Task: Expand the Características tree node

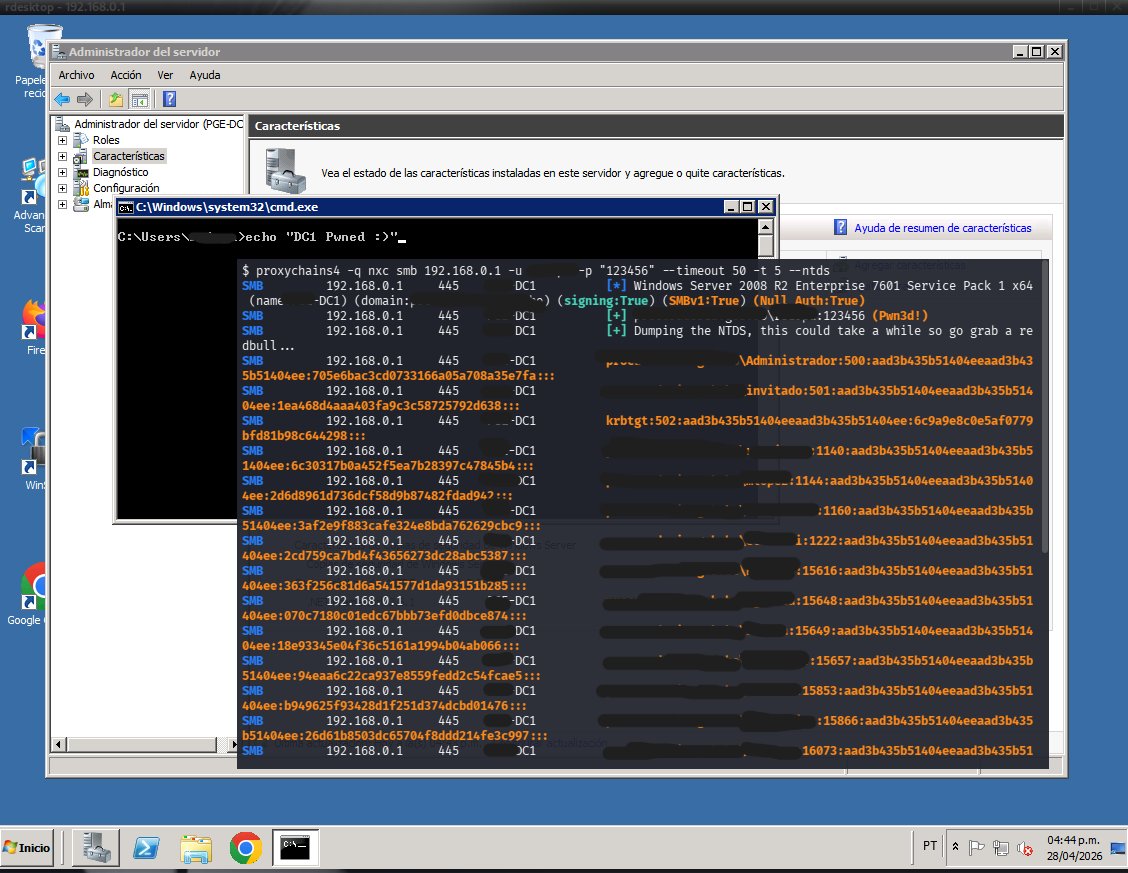Action: (63, 156)
